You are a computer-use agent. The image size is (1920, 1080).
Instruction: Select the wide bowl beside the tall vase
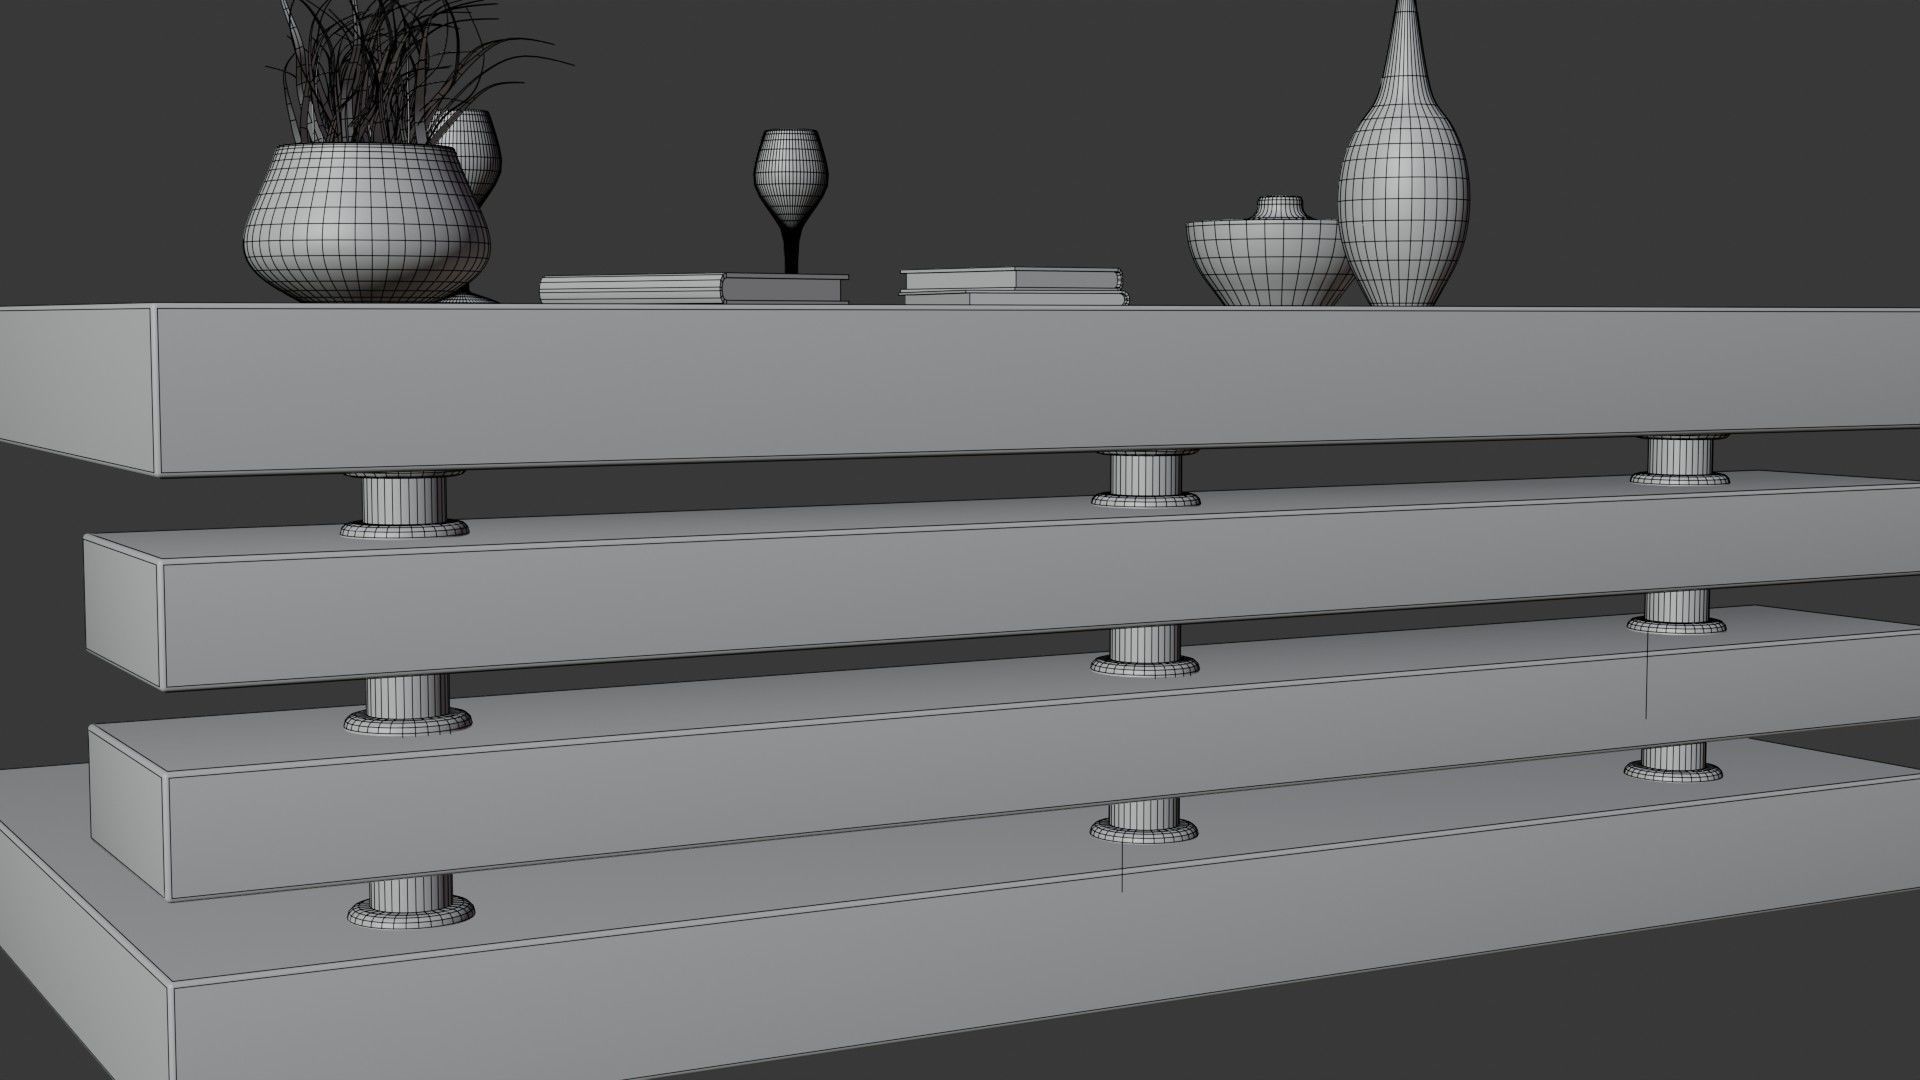(1269, 263)
